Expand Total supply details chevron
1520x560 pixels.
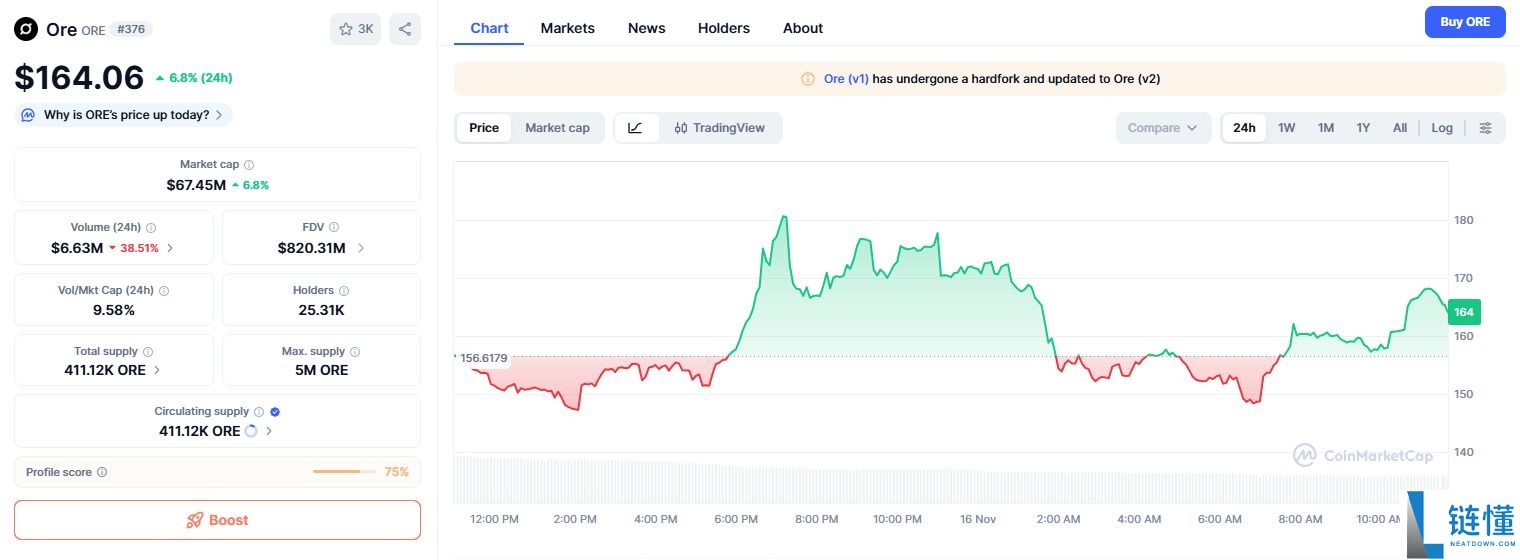tap(157, 370)
